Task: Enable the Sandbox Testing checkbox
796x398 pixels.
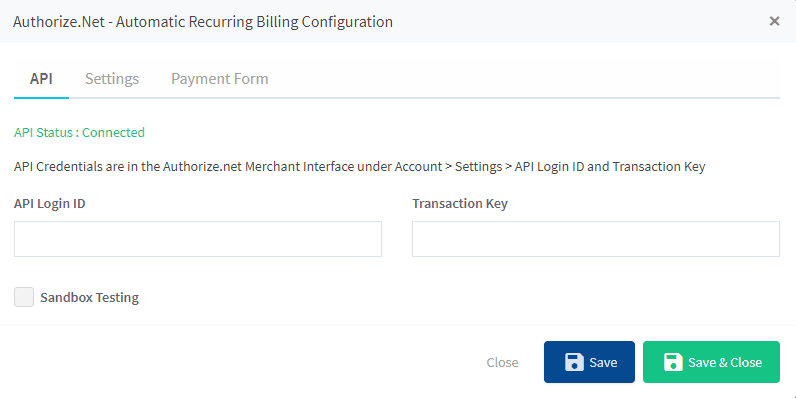Action: tap(24, 297)
